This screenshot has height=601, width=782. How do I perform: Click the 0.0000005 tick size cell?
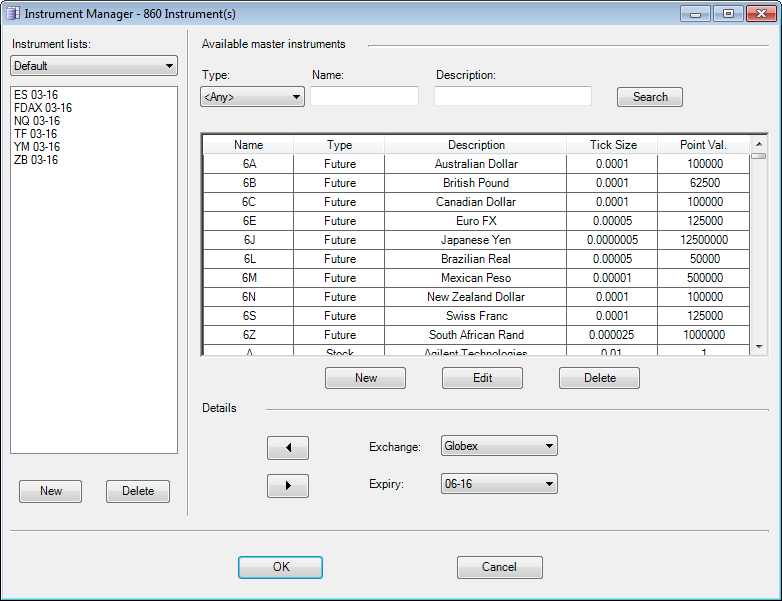(x=612, y=240)
